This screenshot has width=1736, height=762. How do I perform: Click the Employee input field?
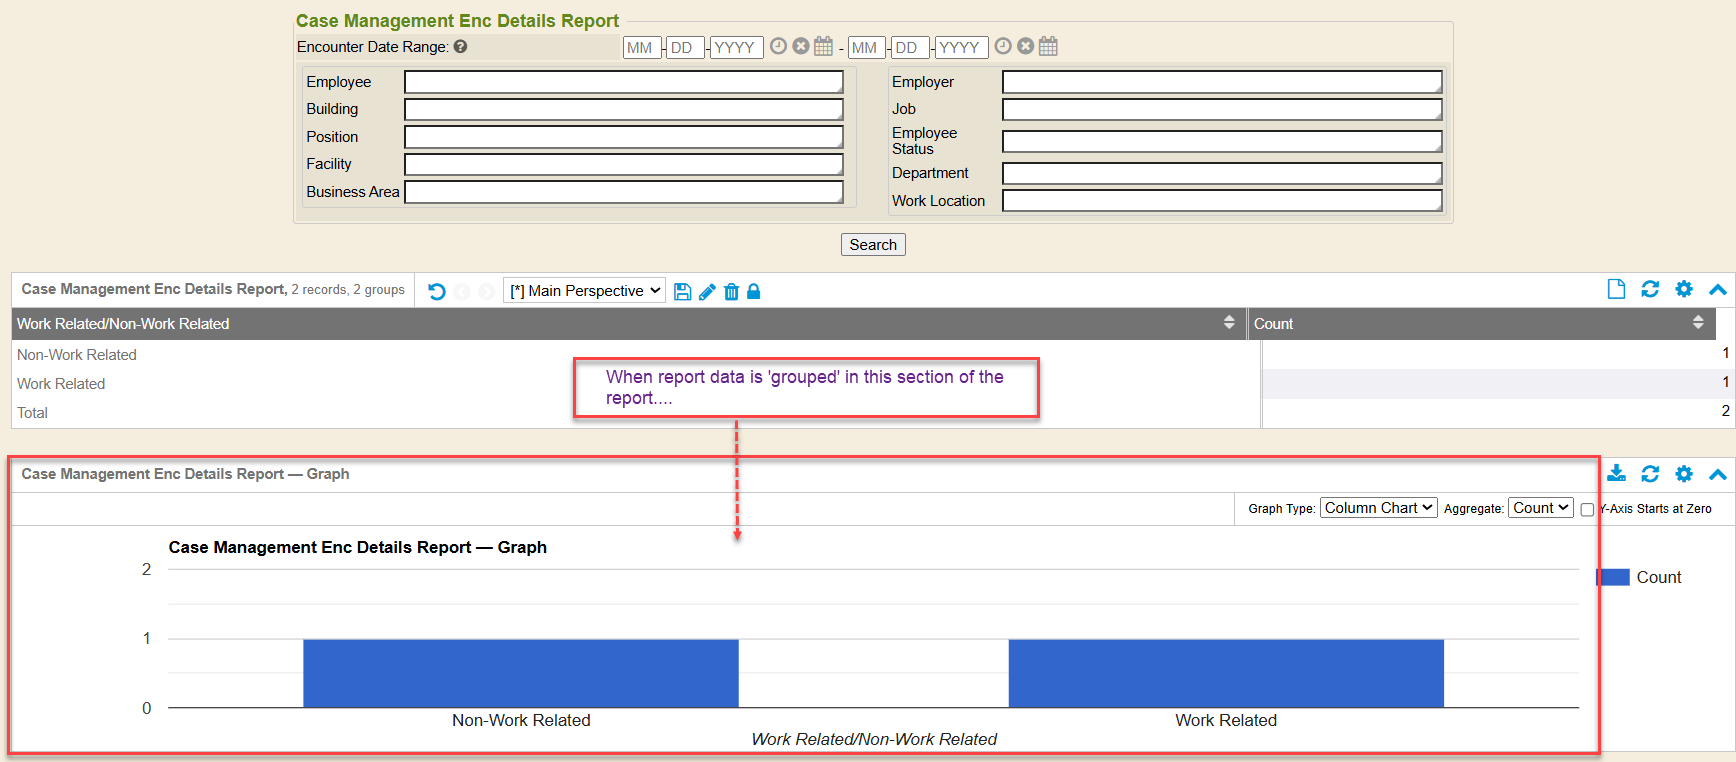tap(623, 82)
